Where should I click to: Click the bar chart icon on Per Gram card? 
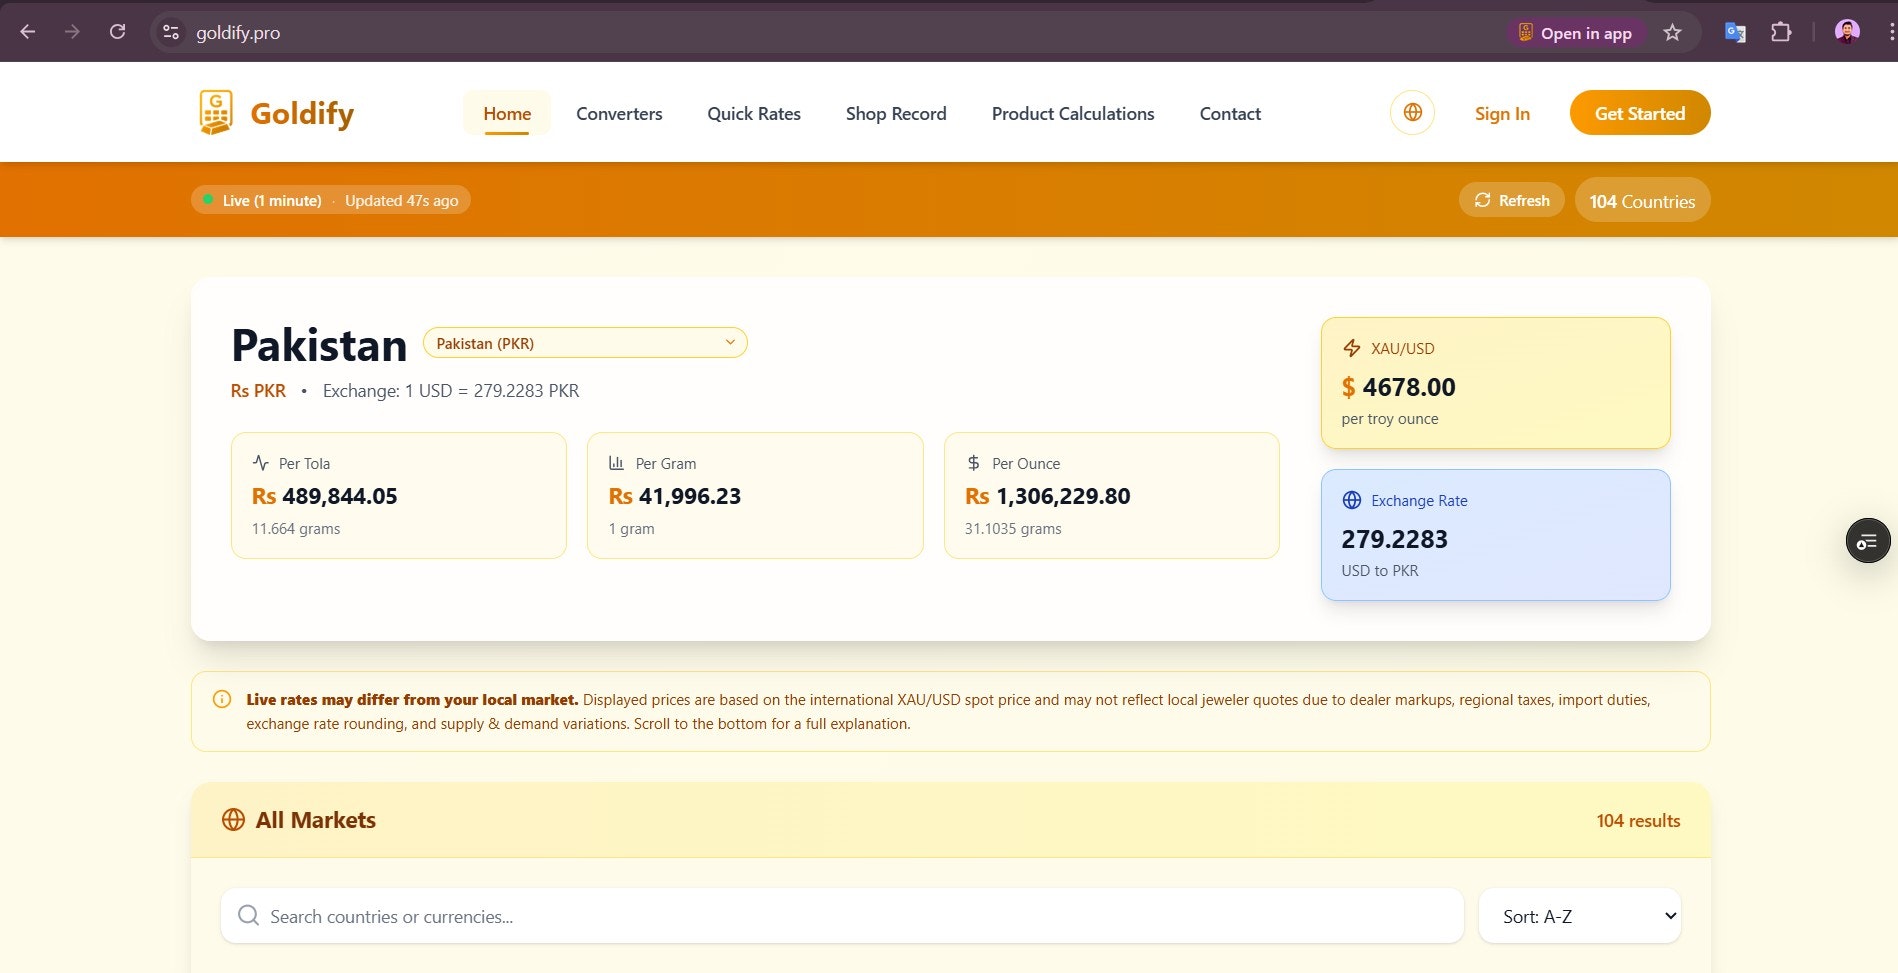[x=617, y=463]
